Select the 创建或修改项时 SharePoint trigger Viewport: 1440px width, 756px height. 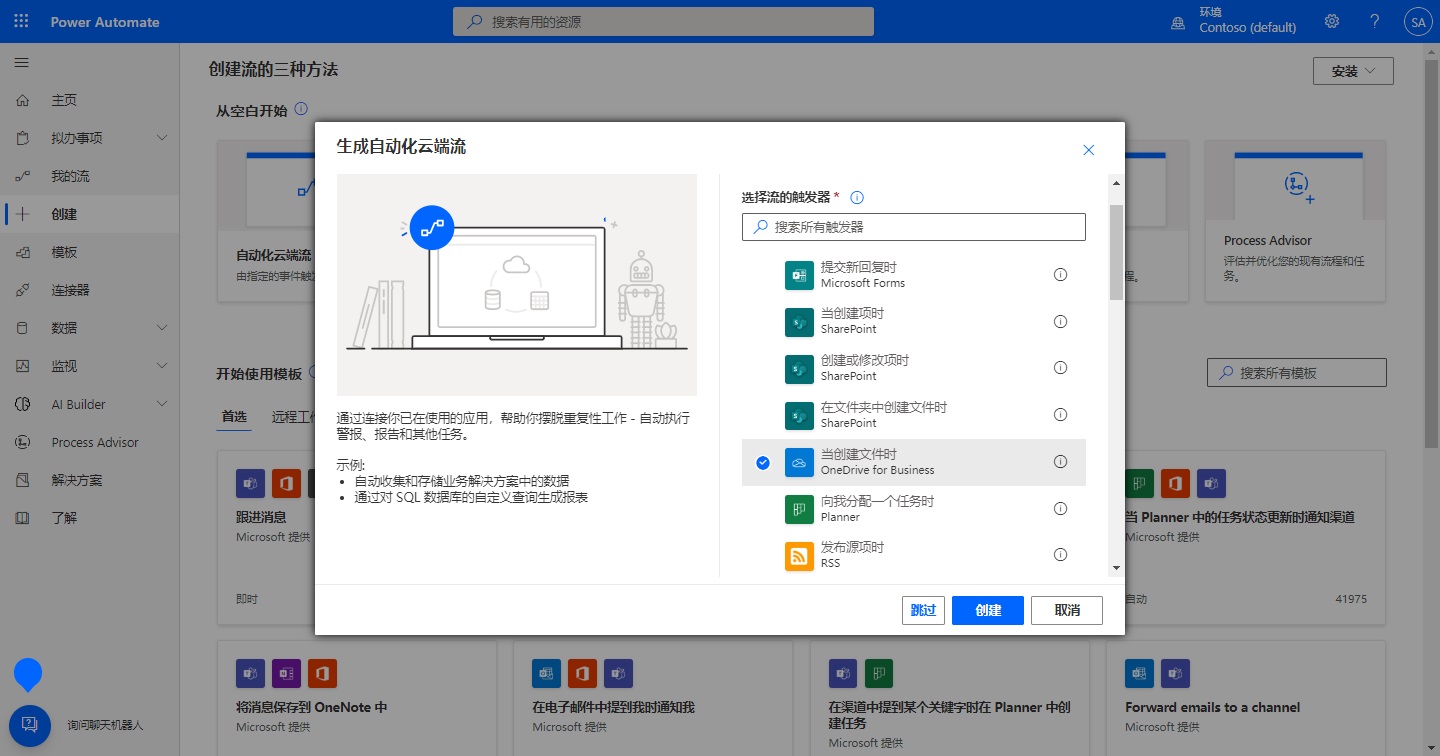click(x=914, y=368)
